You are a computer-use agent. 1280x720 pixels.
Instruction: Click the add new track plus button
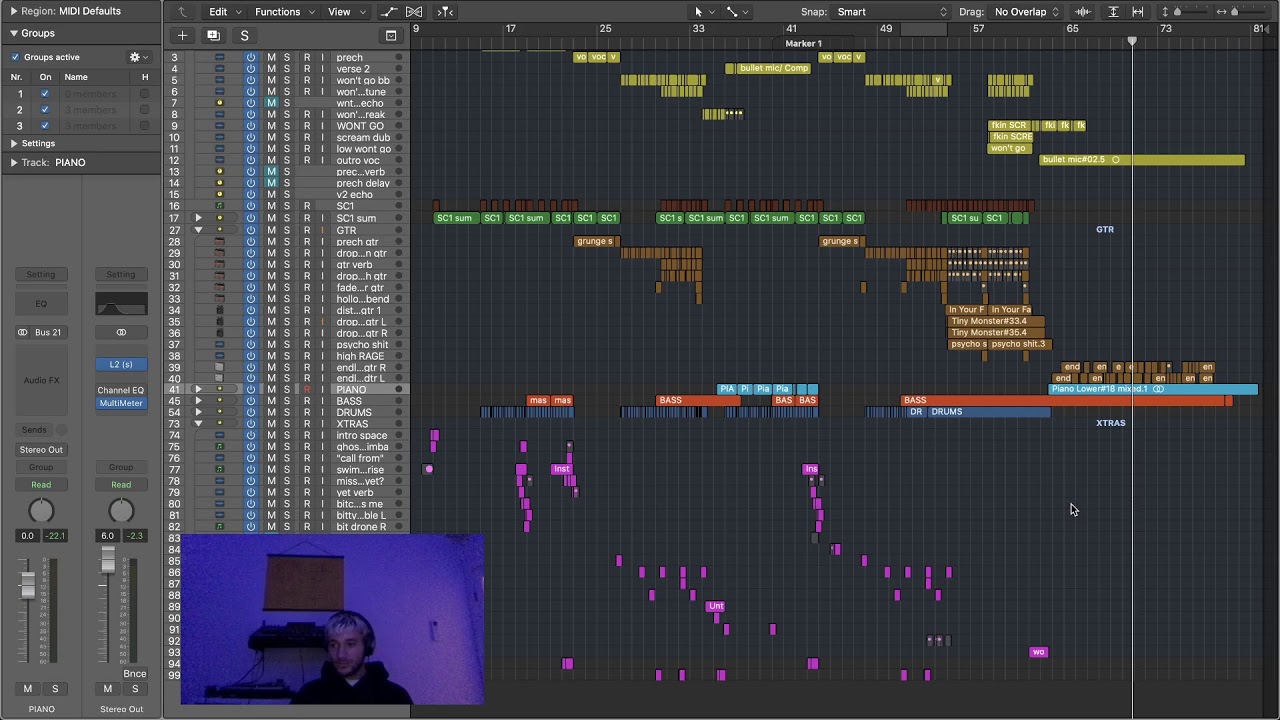tap(182, 35)
